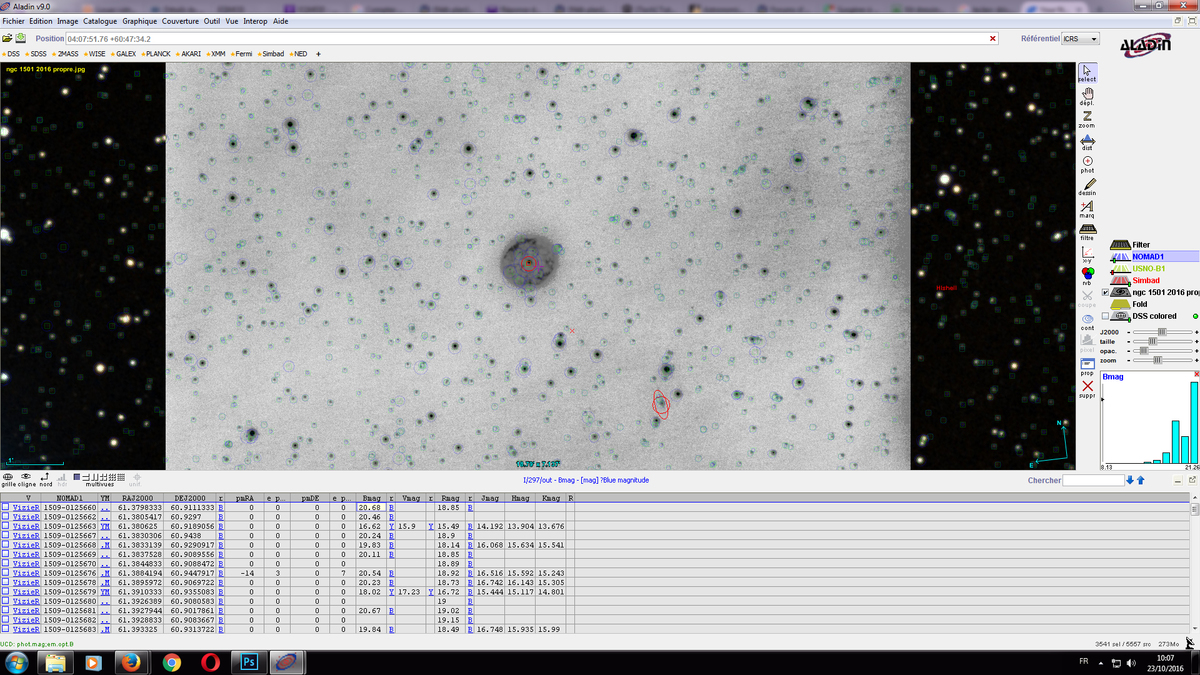The width and height of the screenshot is (1200, 675).
Task: Open VizieR link for 1509-0125660
Action: click(25, 507)
